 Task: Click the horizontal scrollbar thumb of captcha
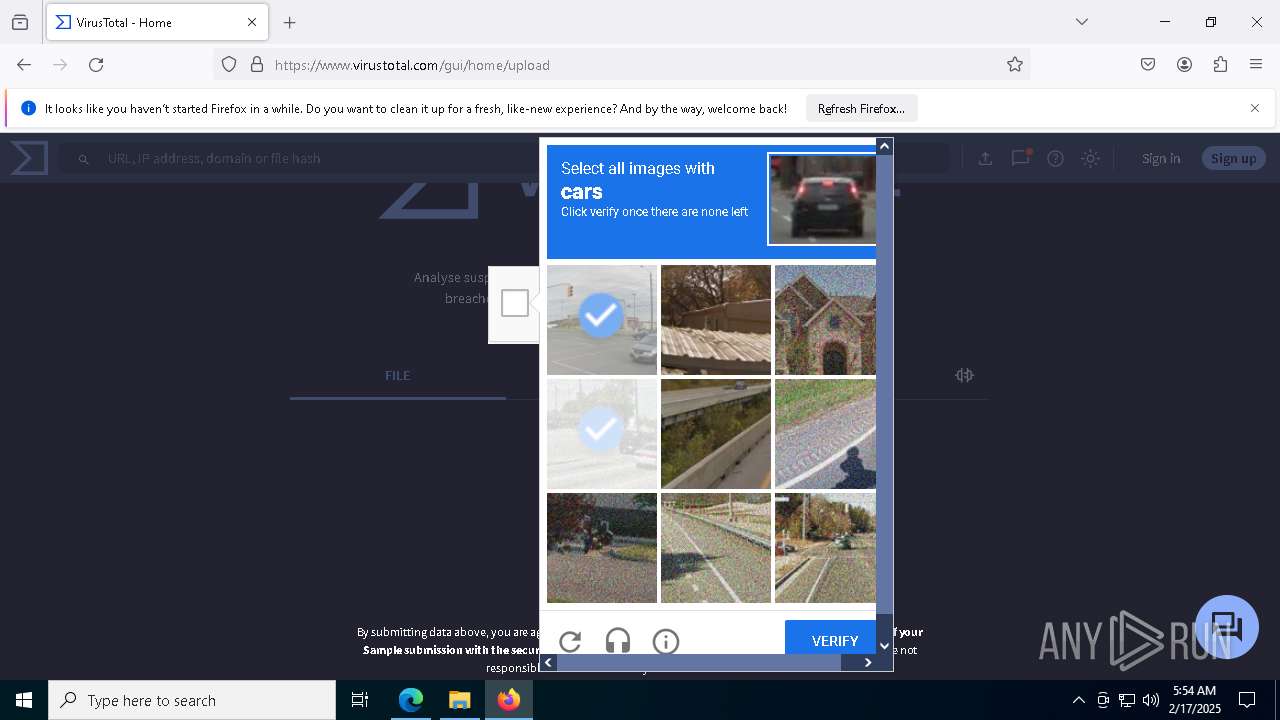tap(699, 662)
